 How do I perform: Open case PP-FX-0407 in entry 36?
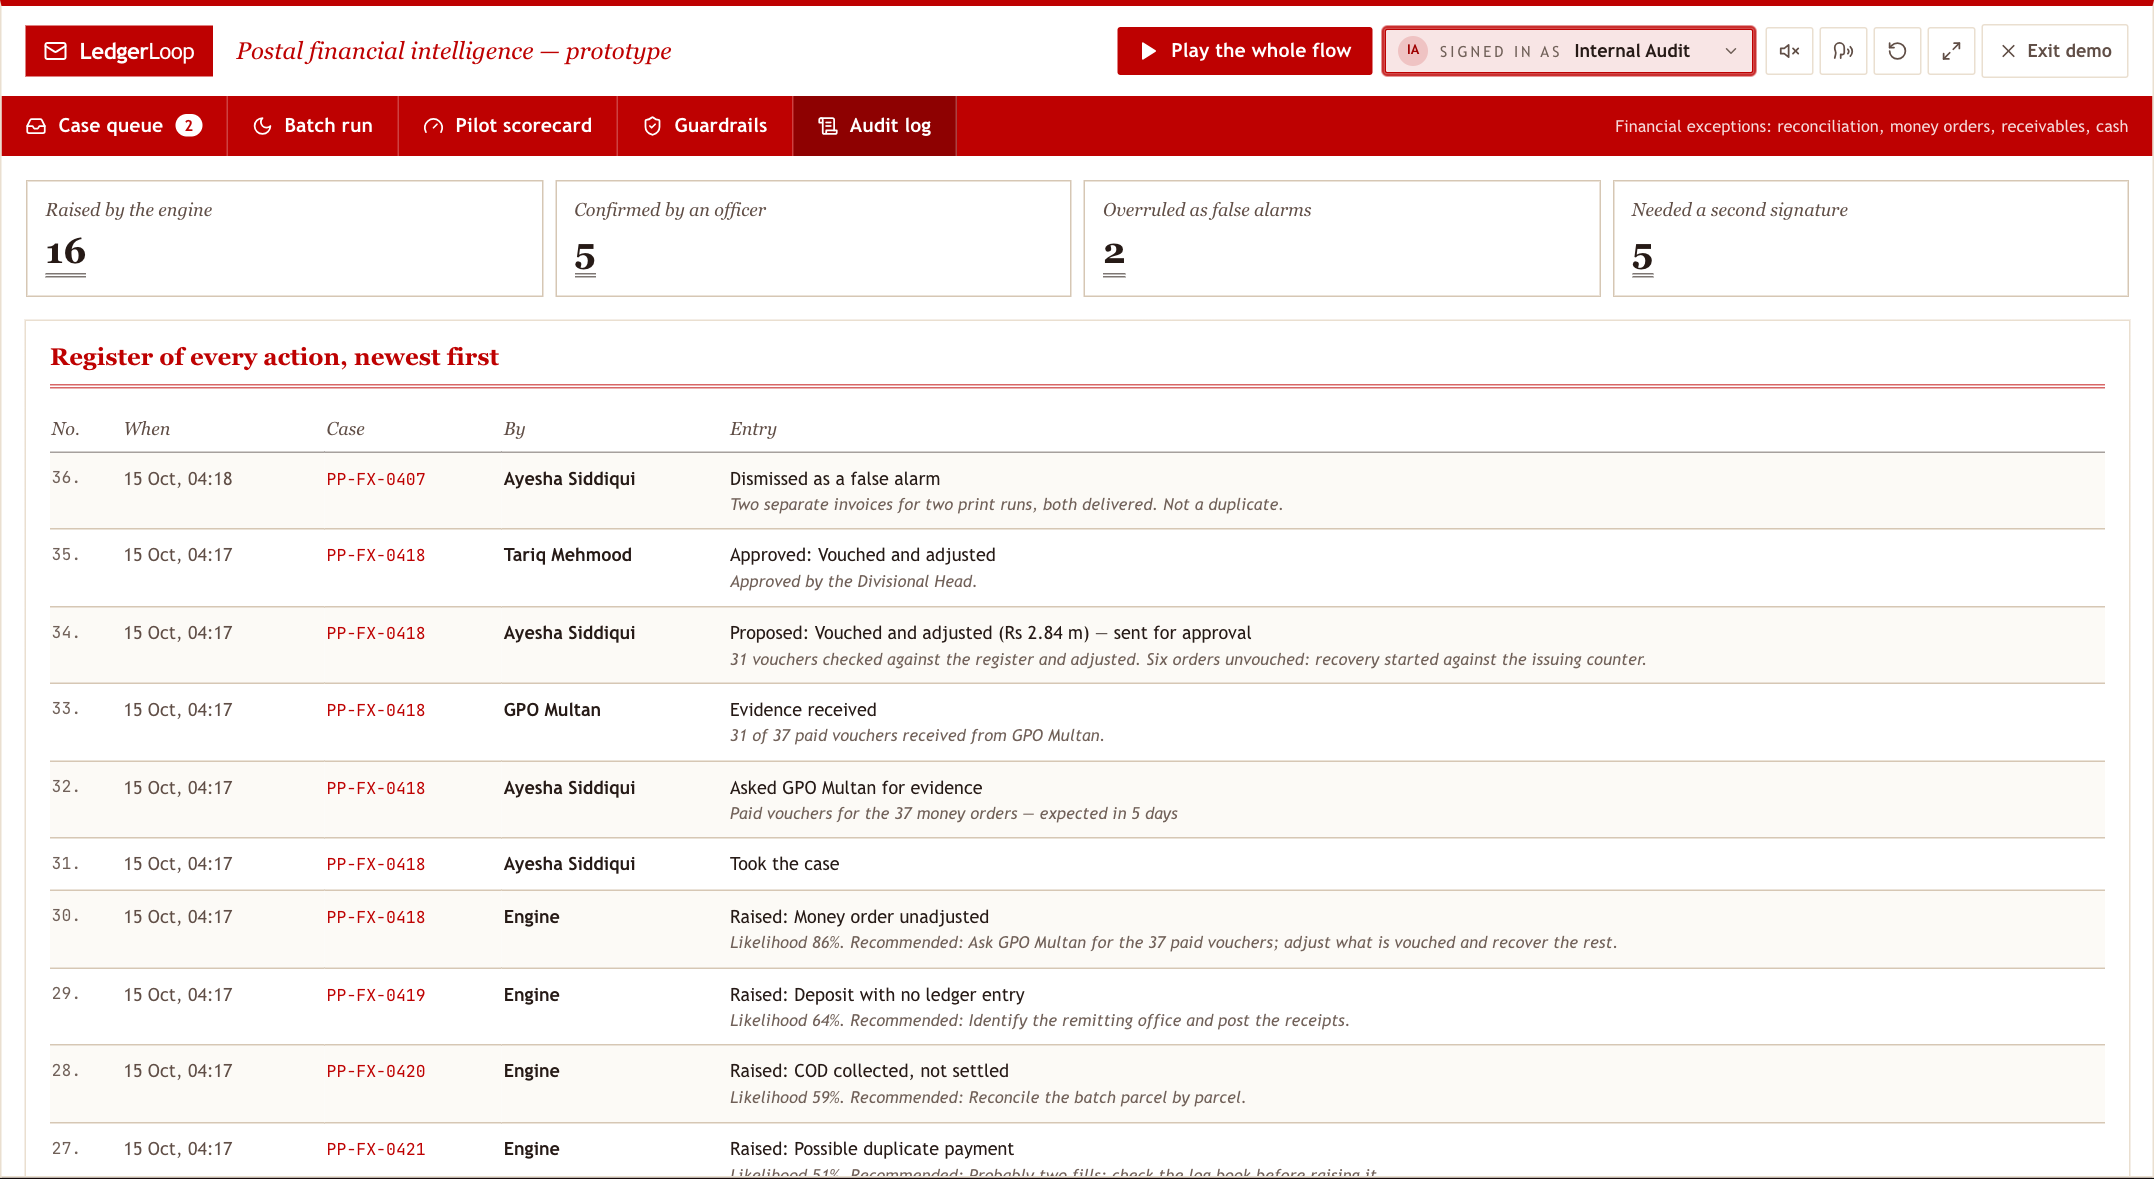tap(376, 480)
